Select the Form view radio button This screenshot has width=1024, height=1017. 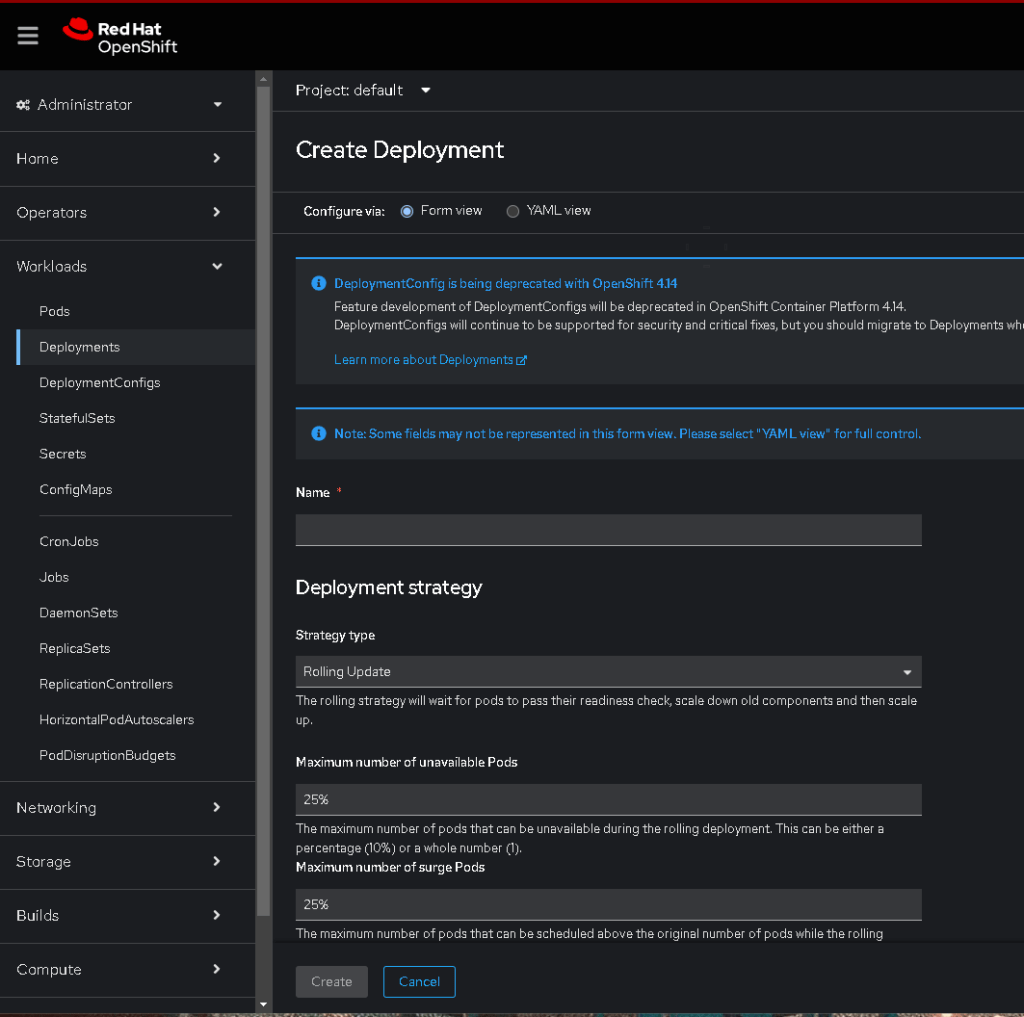[407, 212]
